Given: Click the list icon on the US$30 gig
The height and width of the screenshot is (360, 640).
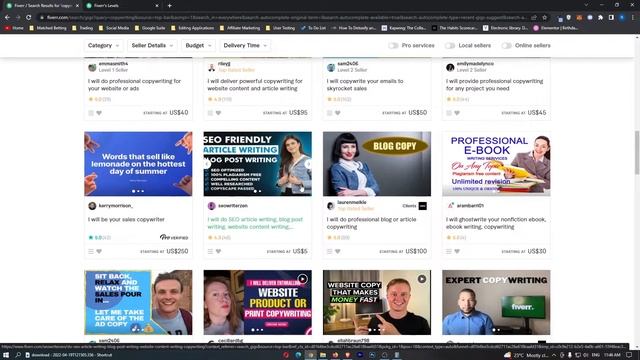Looking at the screenshot, I should (449, 251).
